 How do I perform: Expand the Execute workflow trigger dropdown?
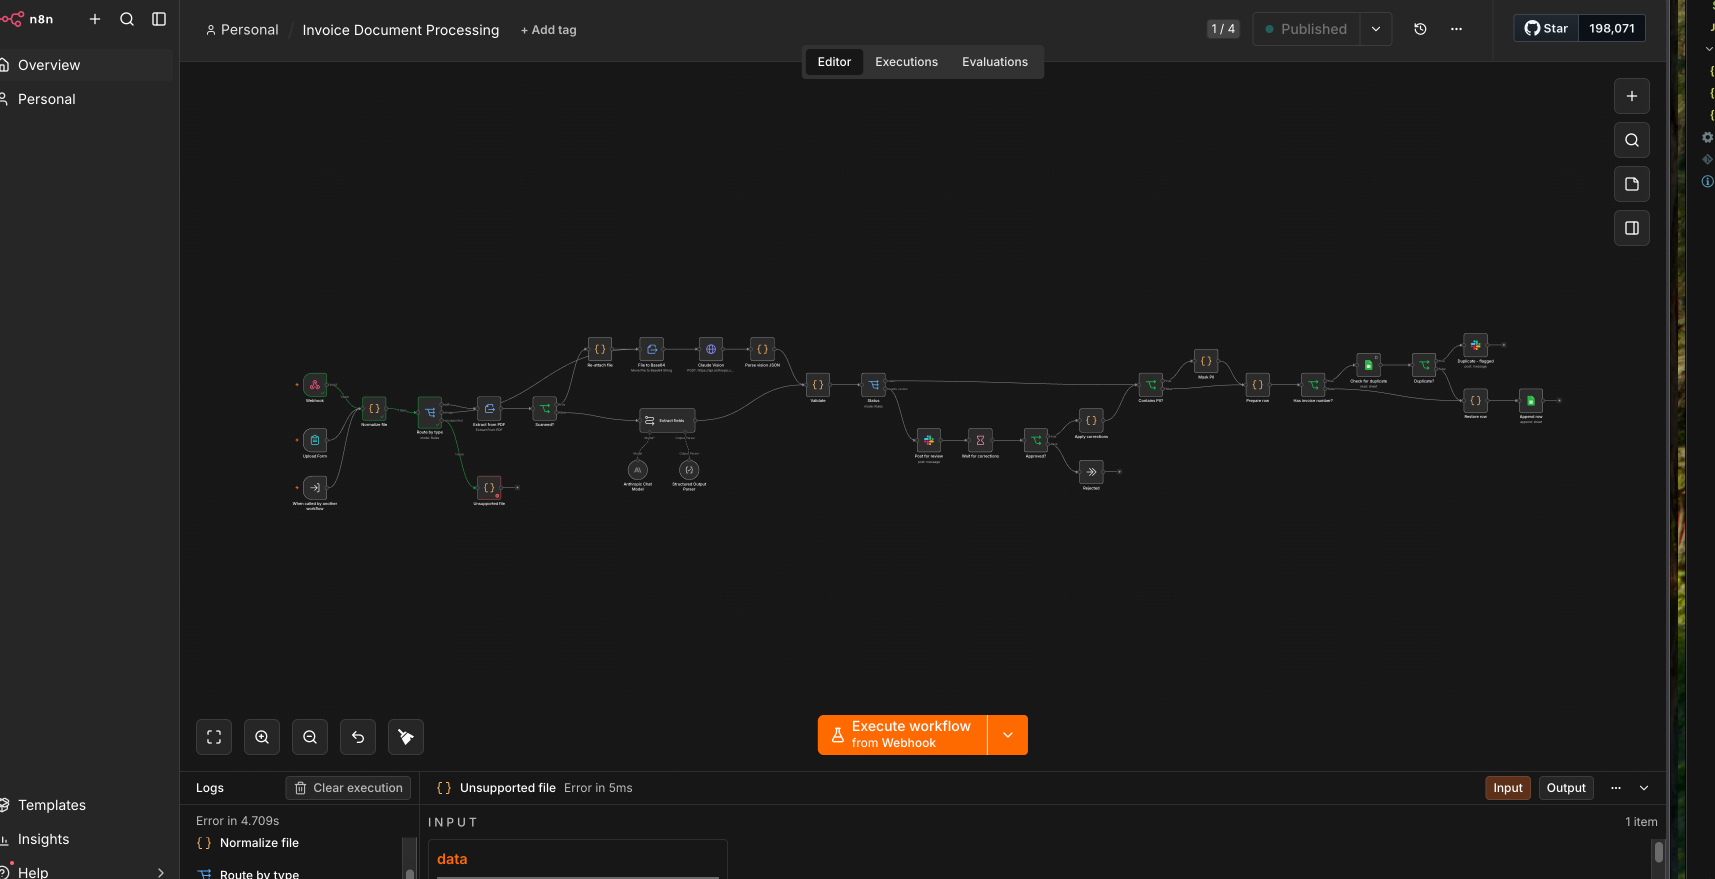1008,735
